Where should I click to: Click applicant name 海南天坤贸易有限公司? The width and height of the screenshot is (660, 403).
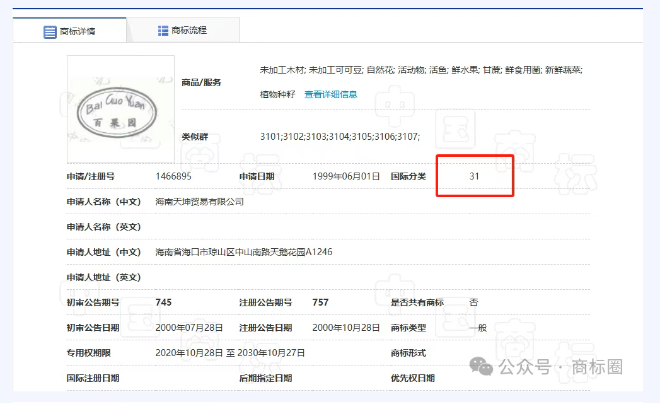[200, 201]
